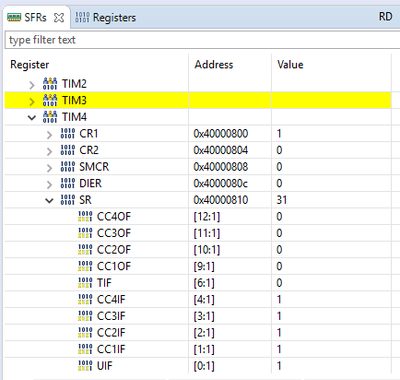Screen dimensions: 400x380
Task: Collapse the TIM4 peripheral tree
Action: tap(32, 117)
